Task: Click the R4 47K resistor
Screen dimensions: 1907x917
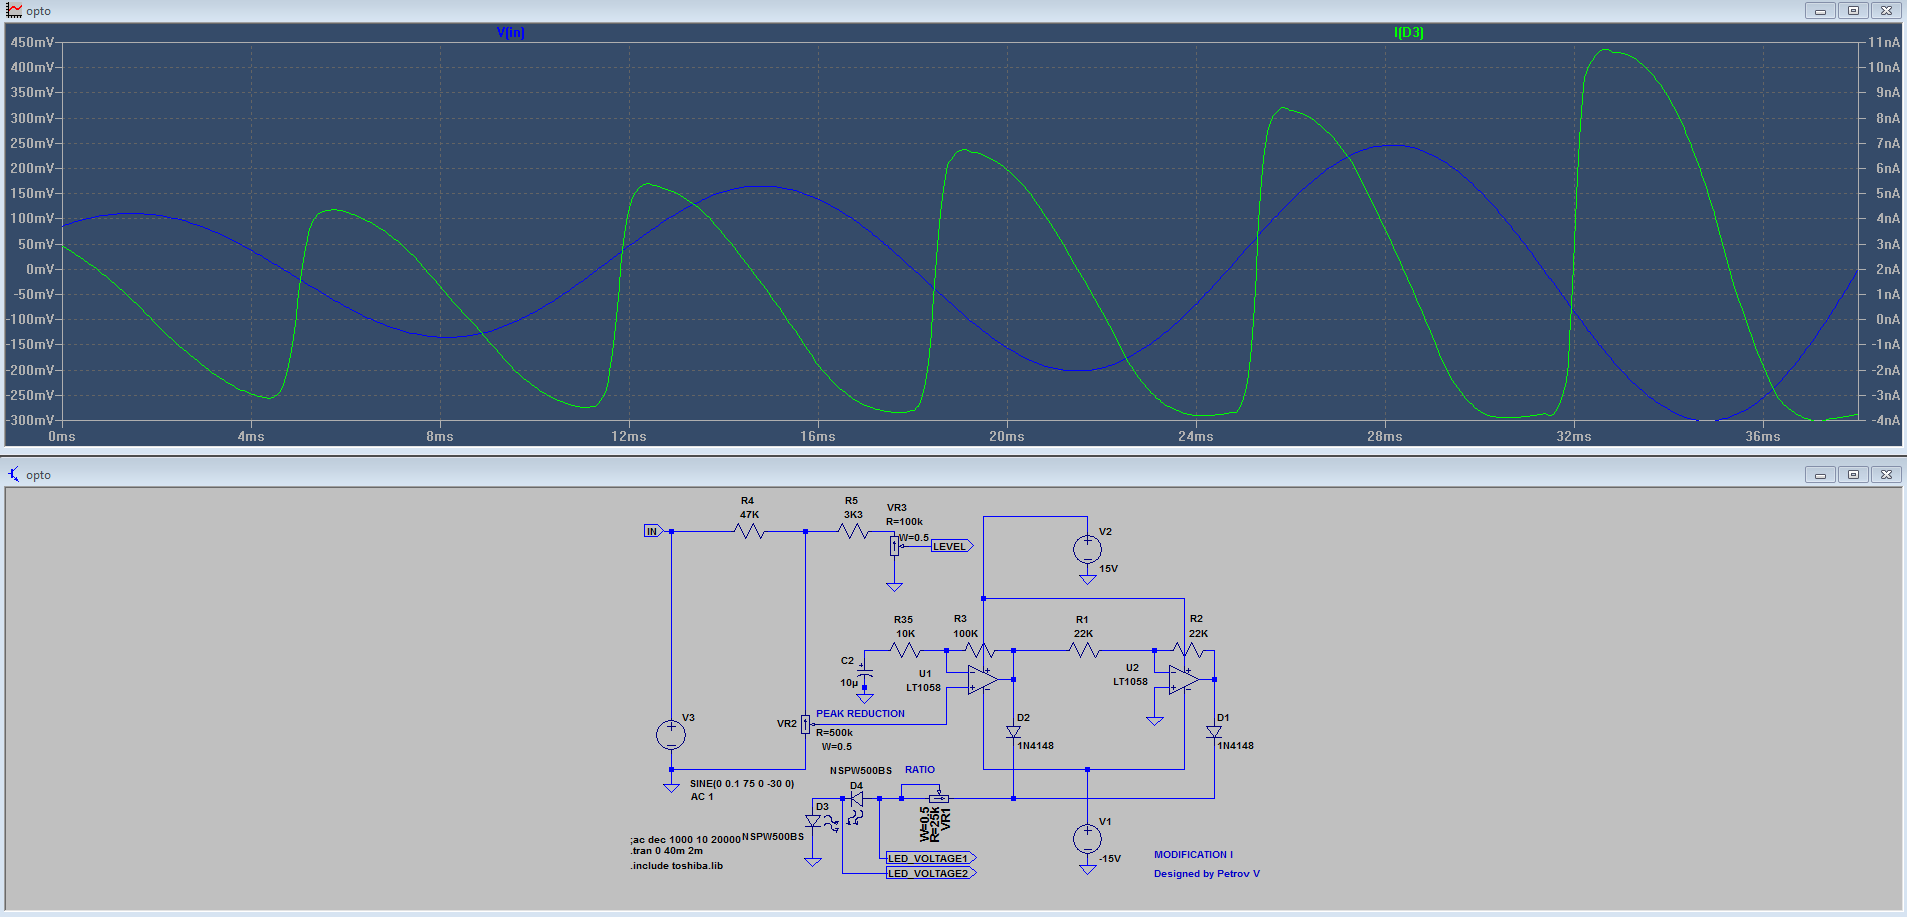Action: point(749,532)
